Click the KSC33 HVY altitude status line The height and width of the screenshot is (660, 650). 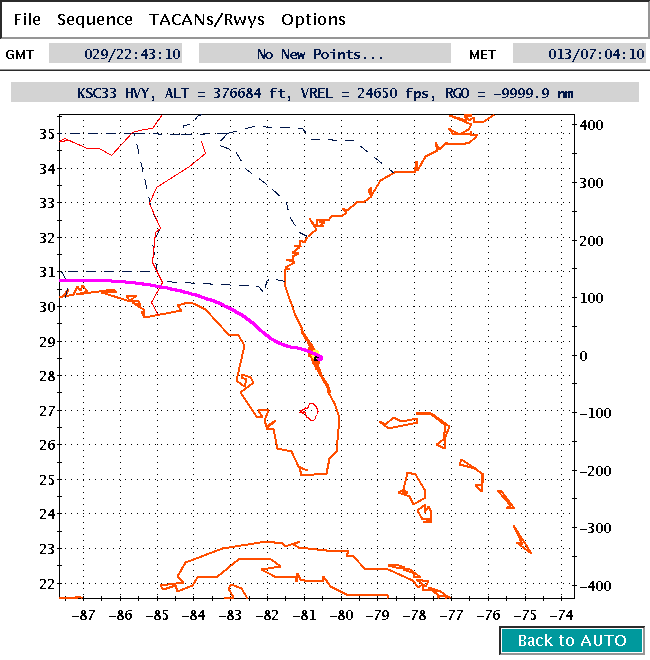(325, 93)
